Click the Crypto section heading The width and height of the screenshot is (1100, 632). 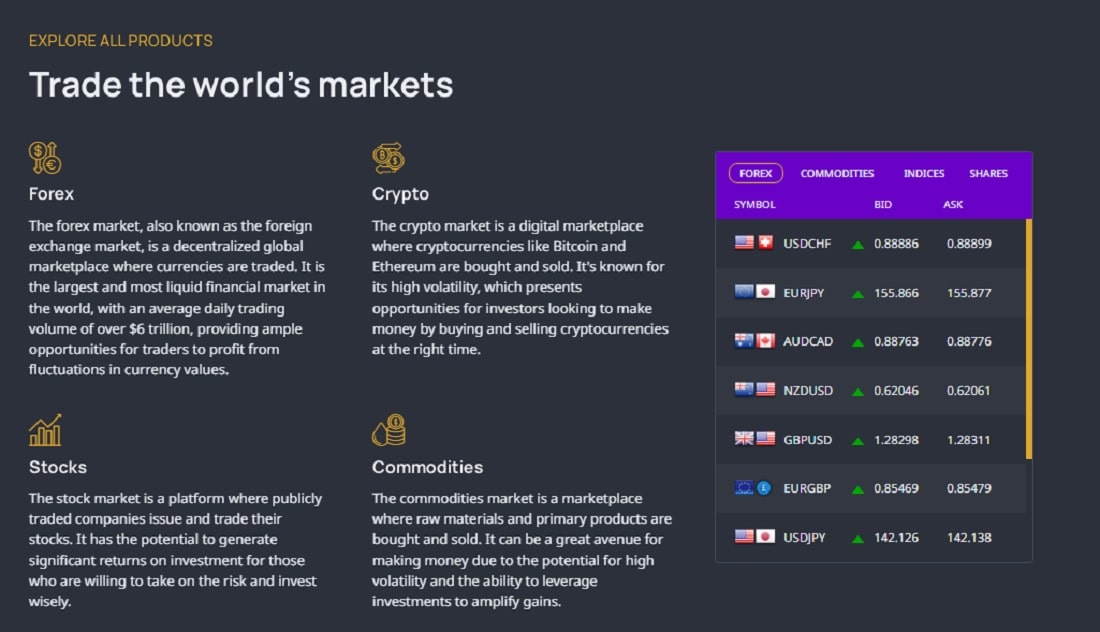click(x=400, y=194)
